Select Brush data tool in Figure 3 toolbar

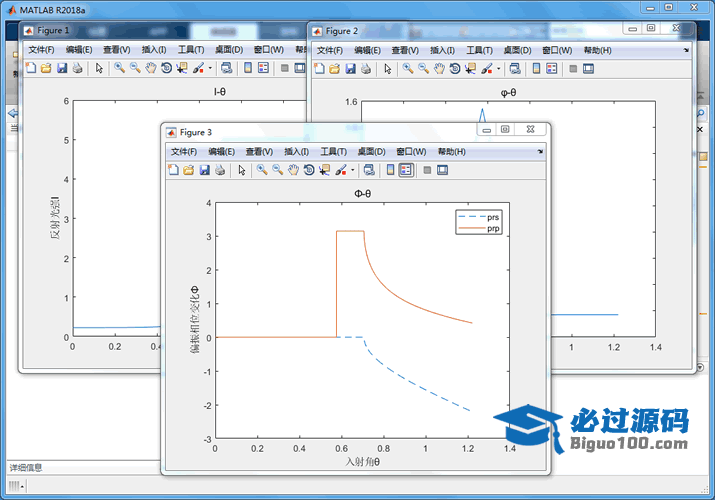coord(341,170)
